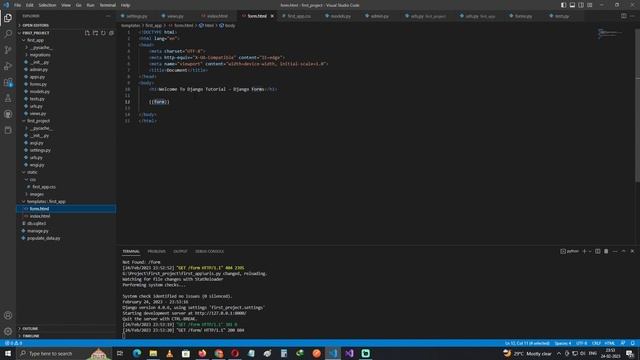Image resolution: width=640 pixels, height=360 pixels.
Task: Open the File menu
Action: click(18, 5)
